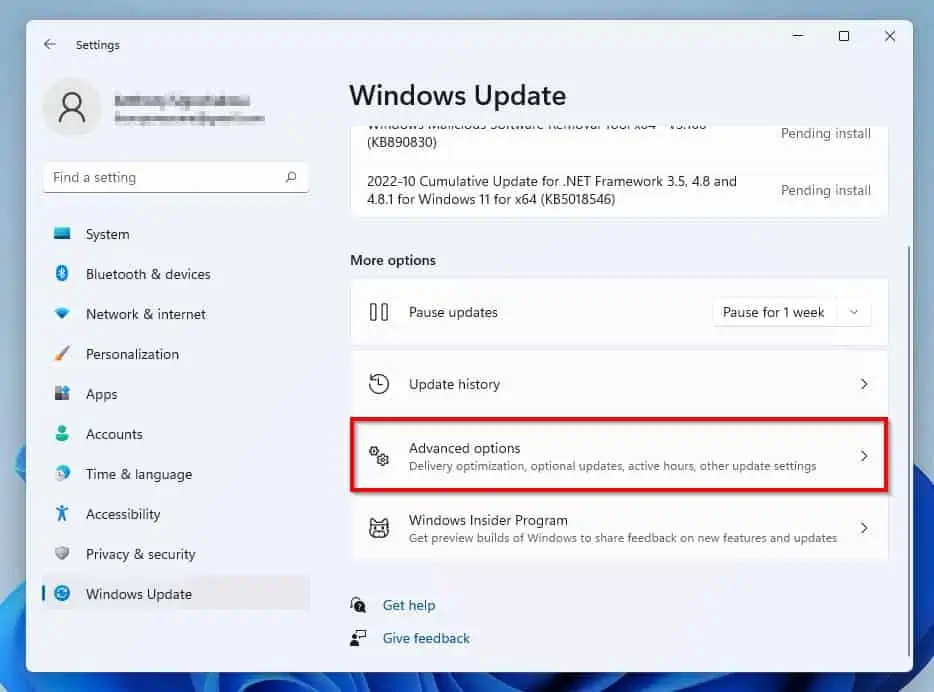Click the Get preview builds description text
The width and height of the screenshot is (934, 692).
[x=622, y=538]
